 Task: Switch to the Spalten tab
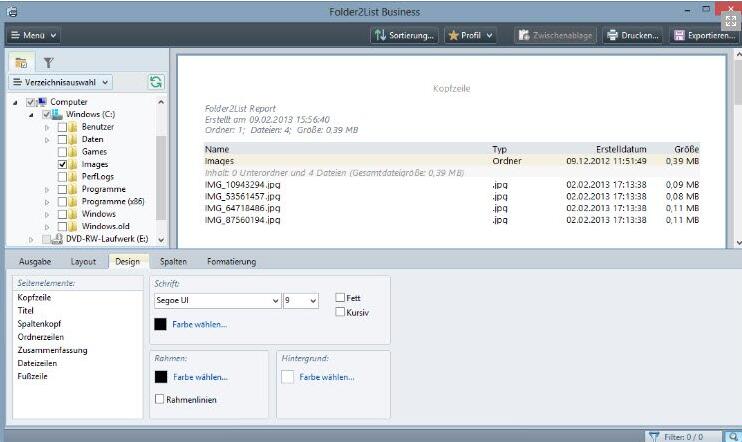point(173,262)
